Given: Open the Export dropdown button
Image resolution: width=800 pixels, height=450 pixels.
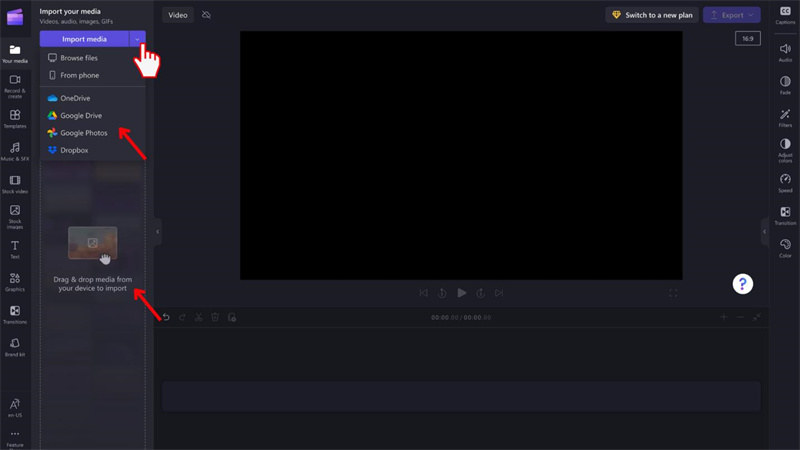Looking at the screenshot, I should tap(732, 15).
